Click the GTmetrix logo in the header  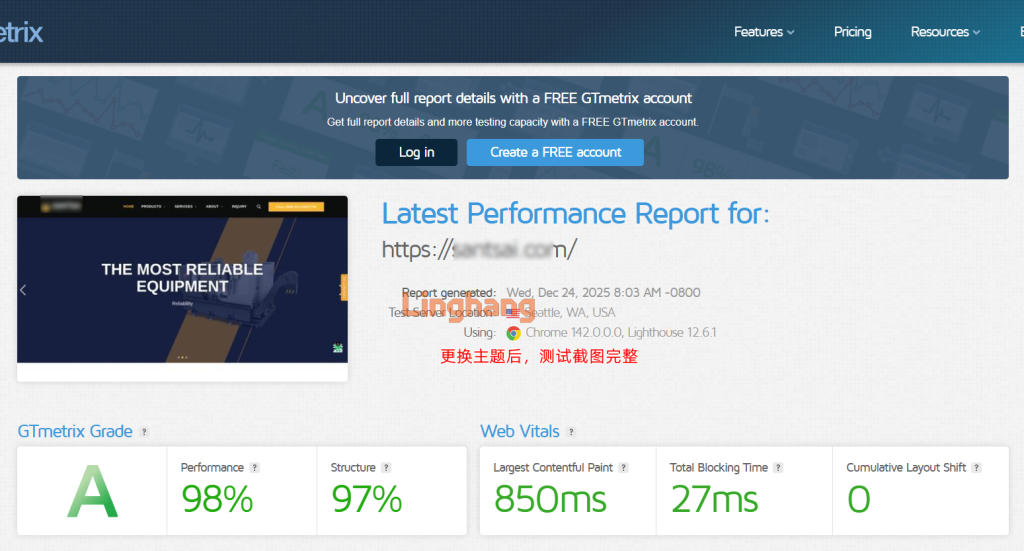(20, 32)
